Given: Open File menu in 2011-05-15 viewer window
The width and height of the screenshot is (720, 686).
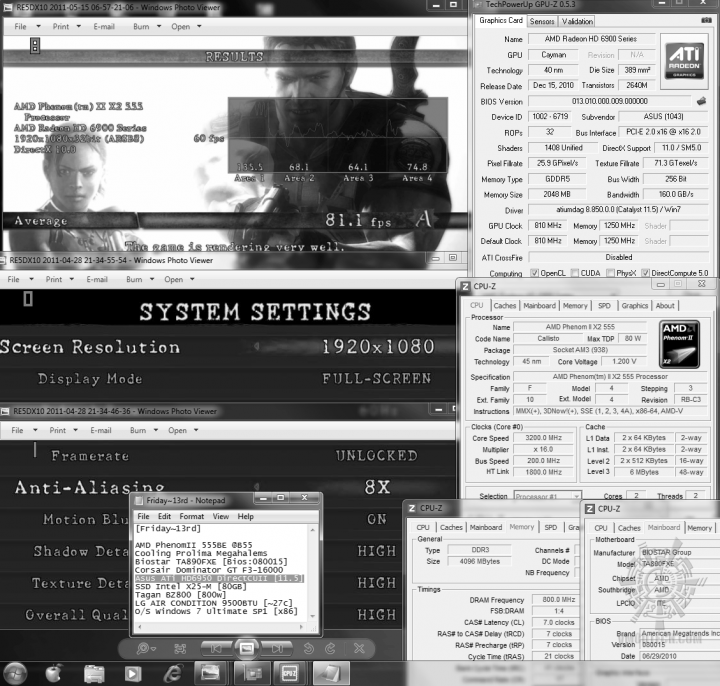Looking at the screenshot, I should click(x=20, y=26).
